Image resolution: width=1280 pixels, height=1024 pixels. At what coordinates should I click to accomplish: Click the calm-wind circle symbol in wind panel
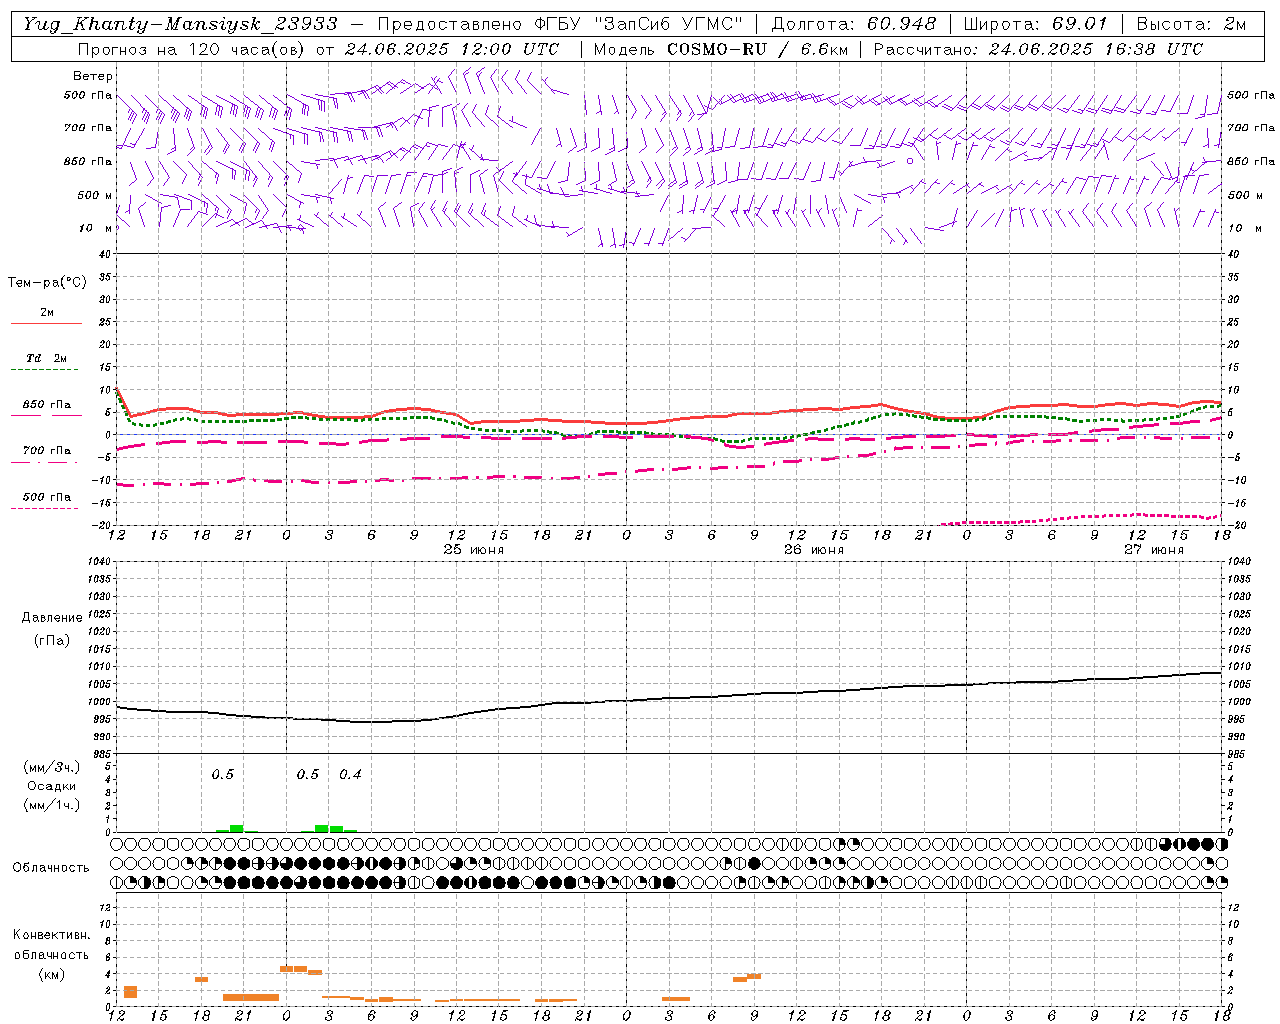point(910,160)
